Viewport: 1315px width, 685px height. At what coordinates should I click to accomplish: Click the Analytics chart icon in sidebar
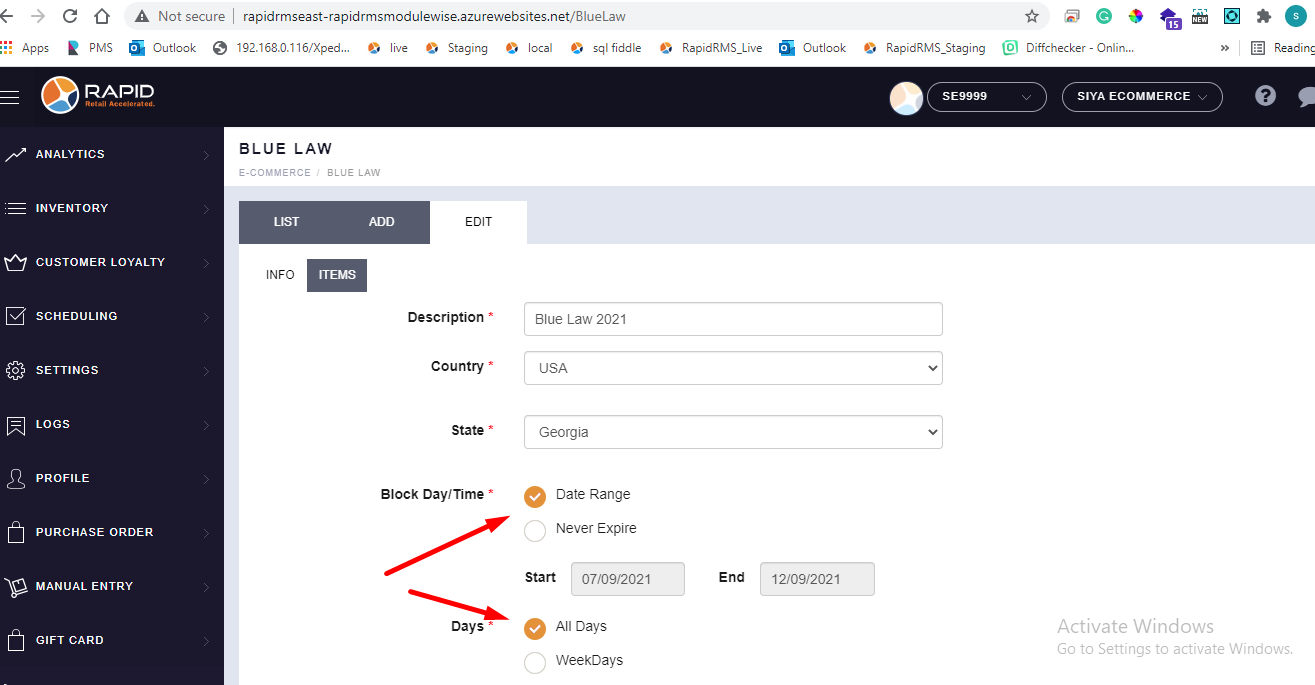pyautogui.click(x=15, y=154)
